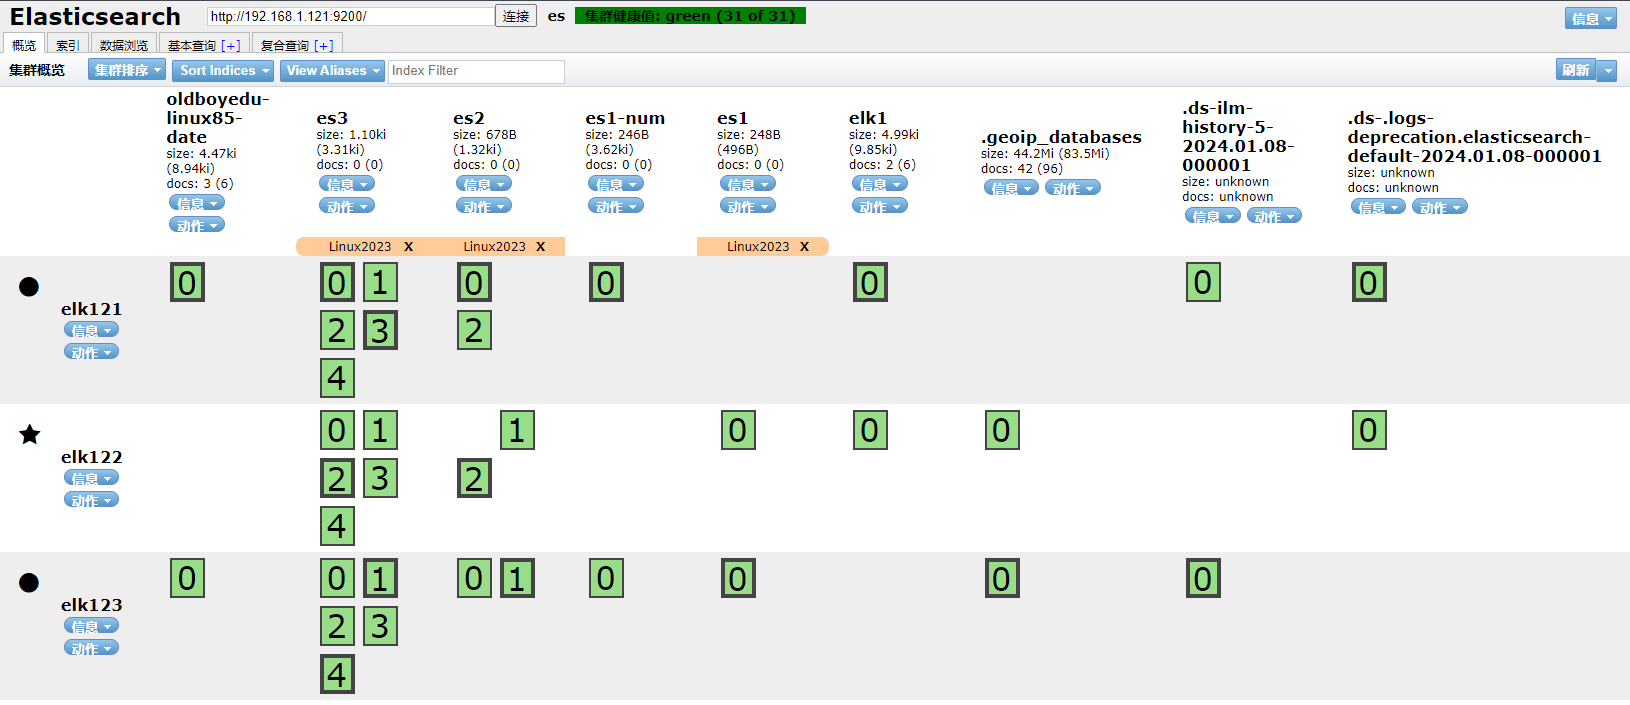Screen dimensions: 1630x705
Task: Switch to the 数据浏览 tab
Action: 124,45
